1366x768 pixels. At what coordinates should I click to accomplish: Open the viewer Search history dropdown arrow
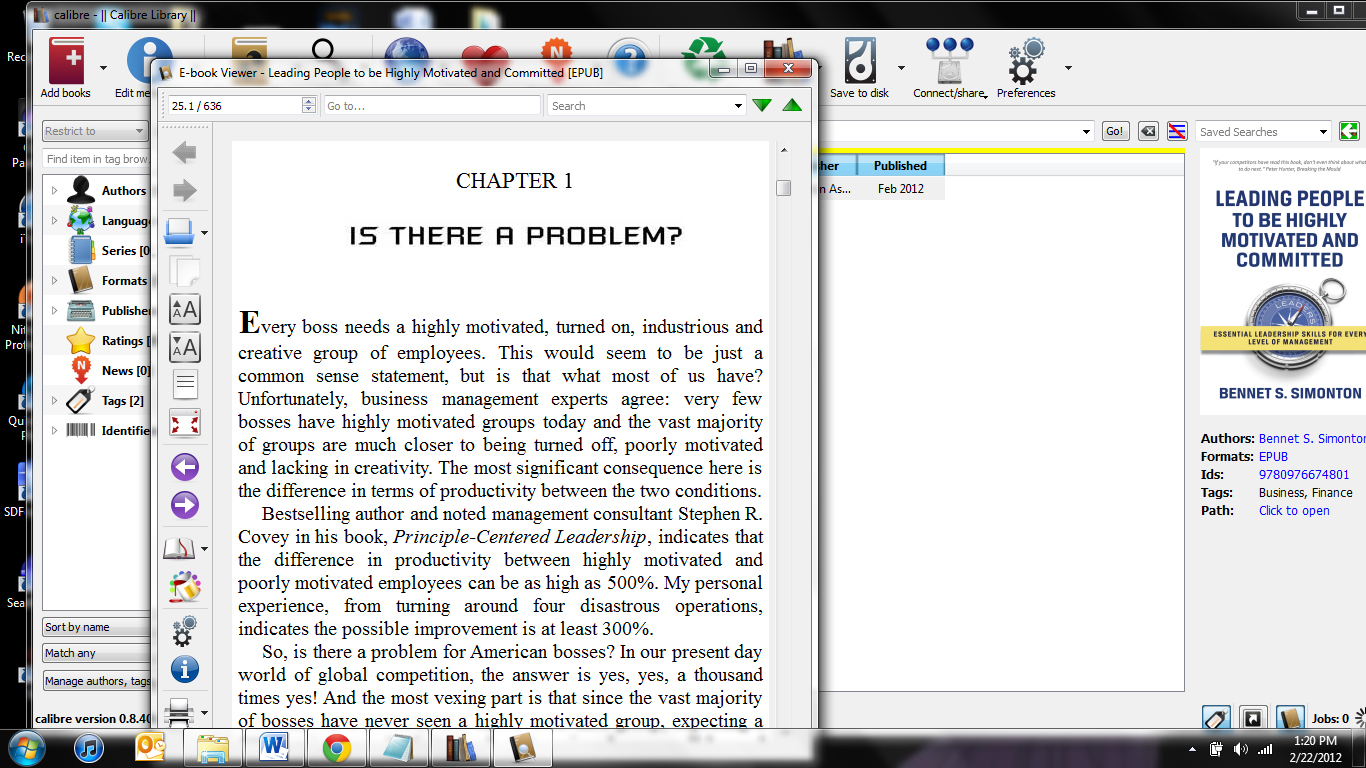click(739, 105)
